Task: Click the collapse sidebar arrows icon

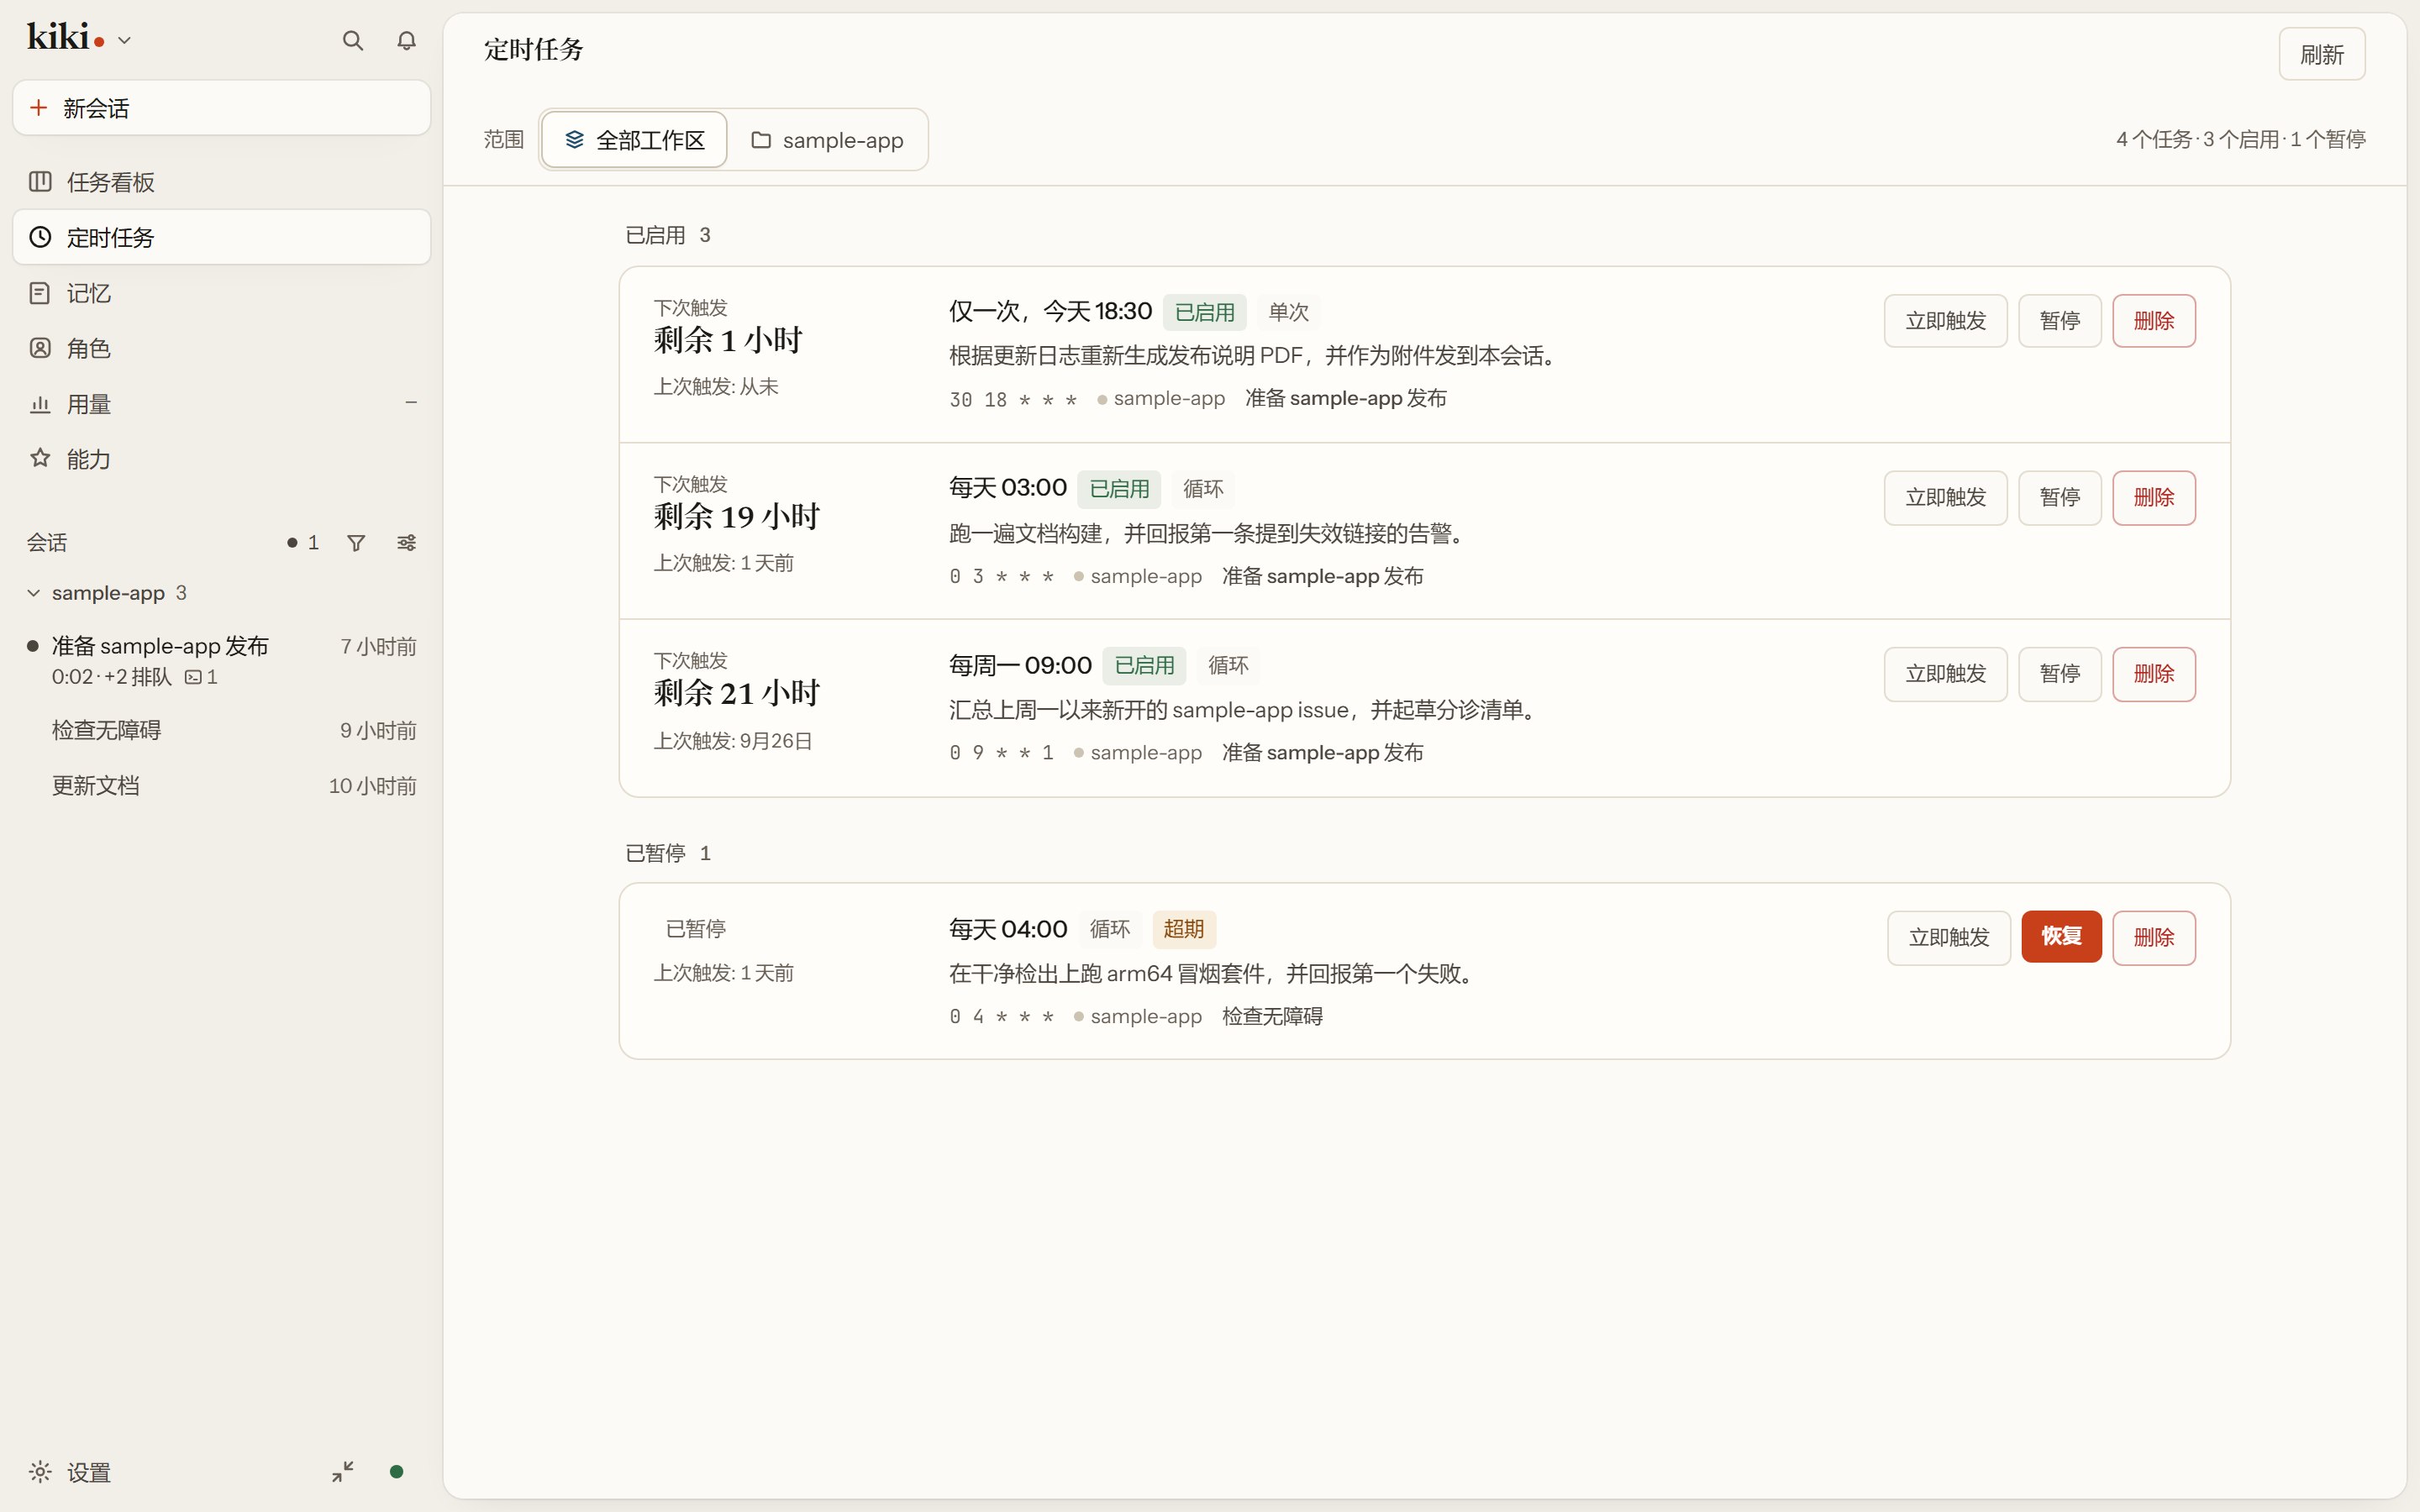Action: [x=343, y=1472]
